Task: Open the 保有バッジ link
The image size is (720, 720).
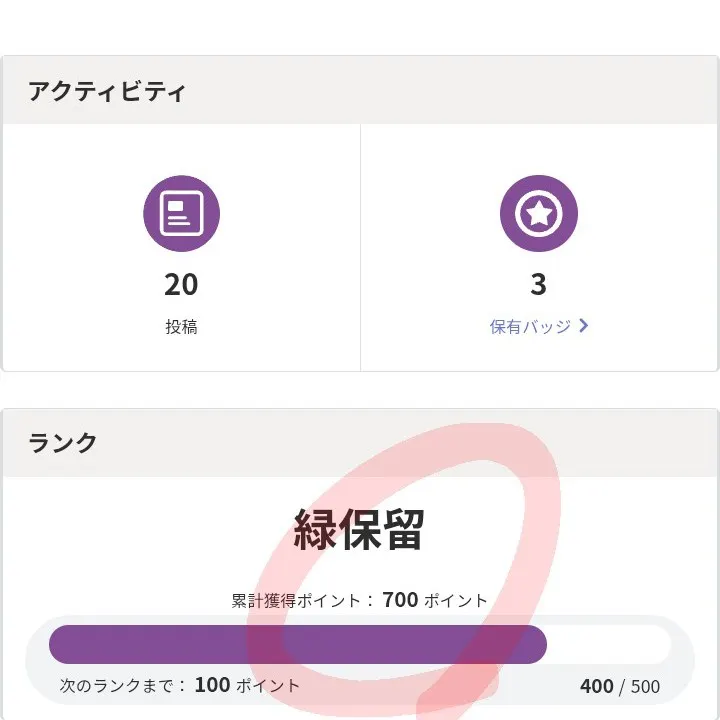Action: coord(531,327)
